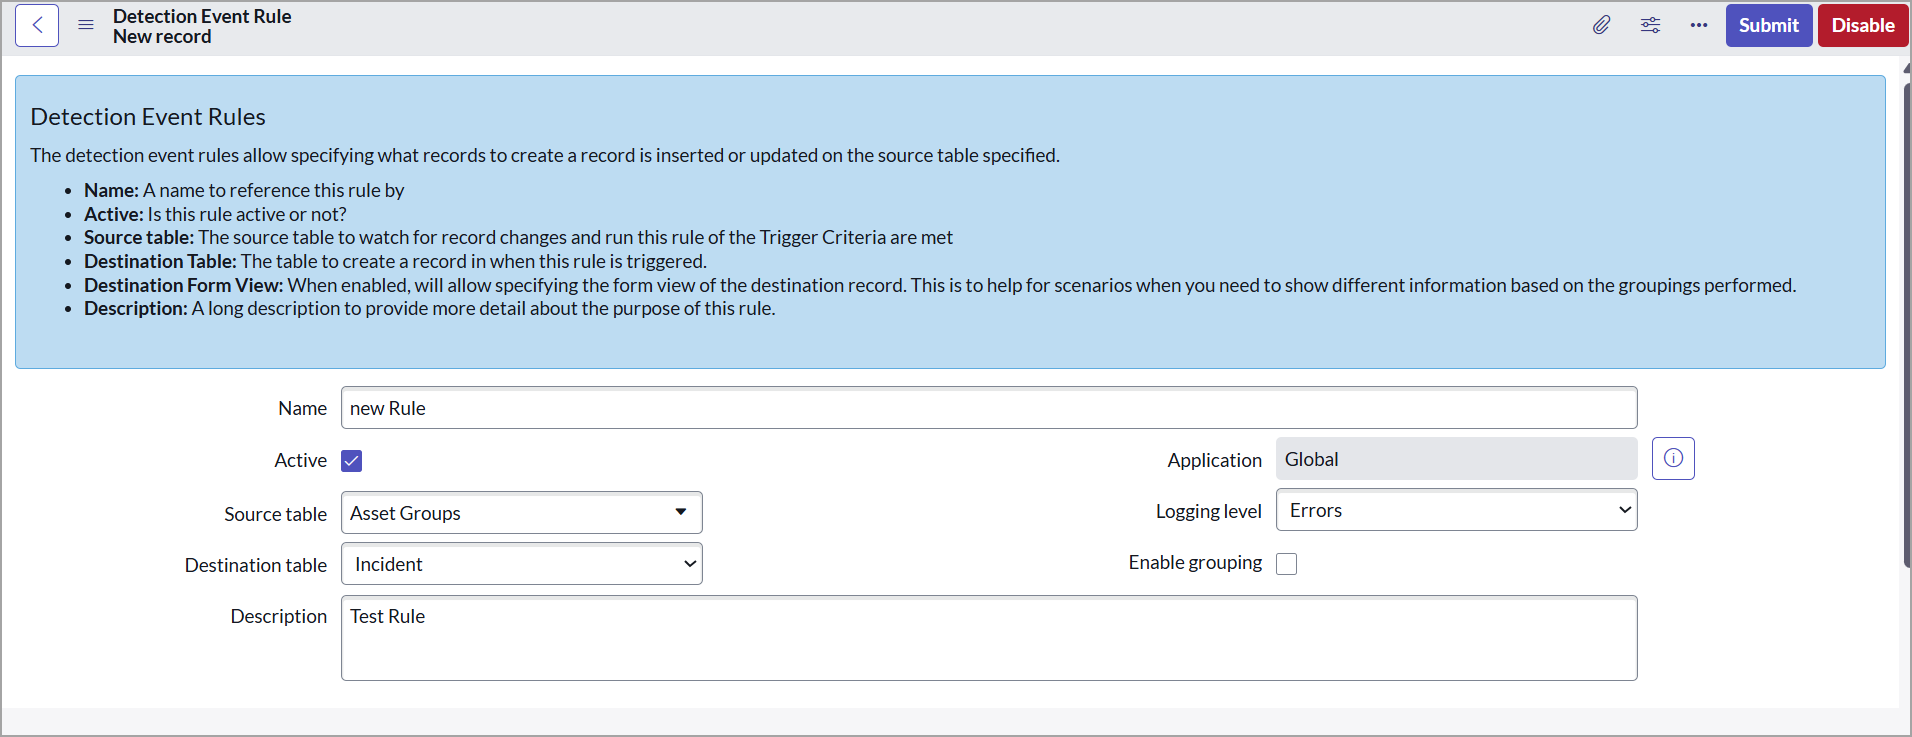Expand the Source table dropdown

point(521,513)
